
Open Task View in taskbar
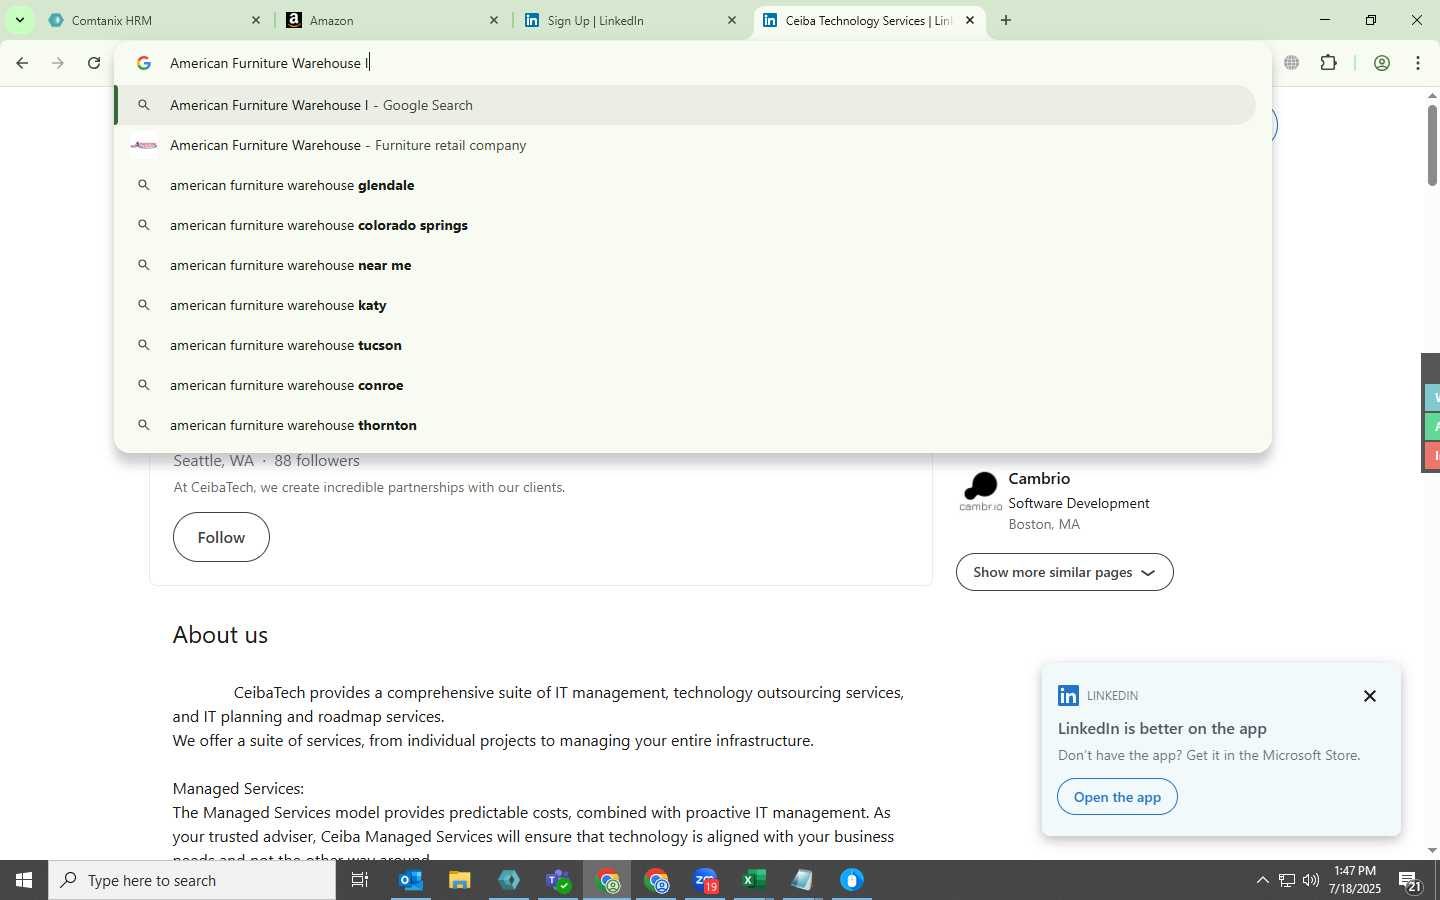[x=360, y=880]
